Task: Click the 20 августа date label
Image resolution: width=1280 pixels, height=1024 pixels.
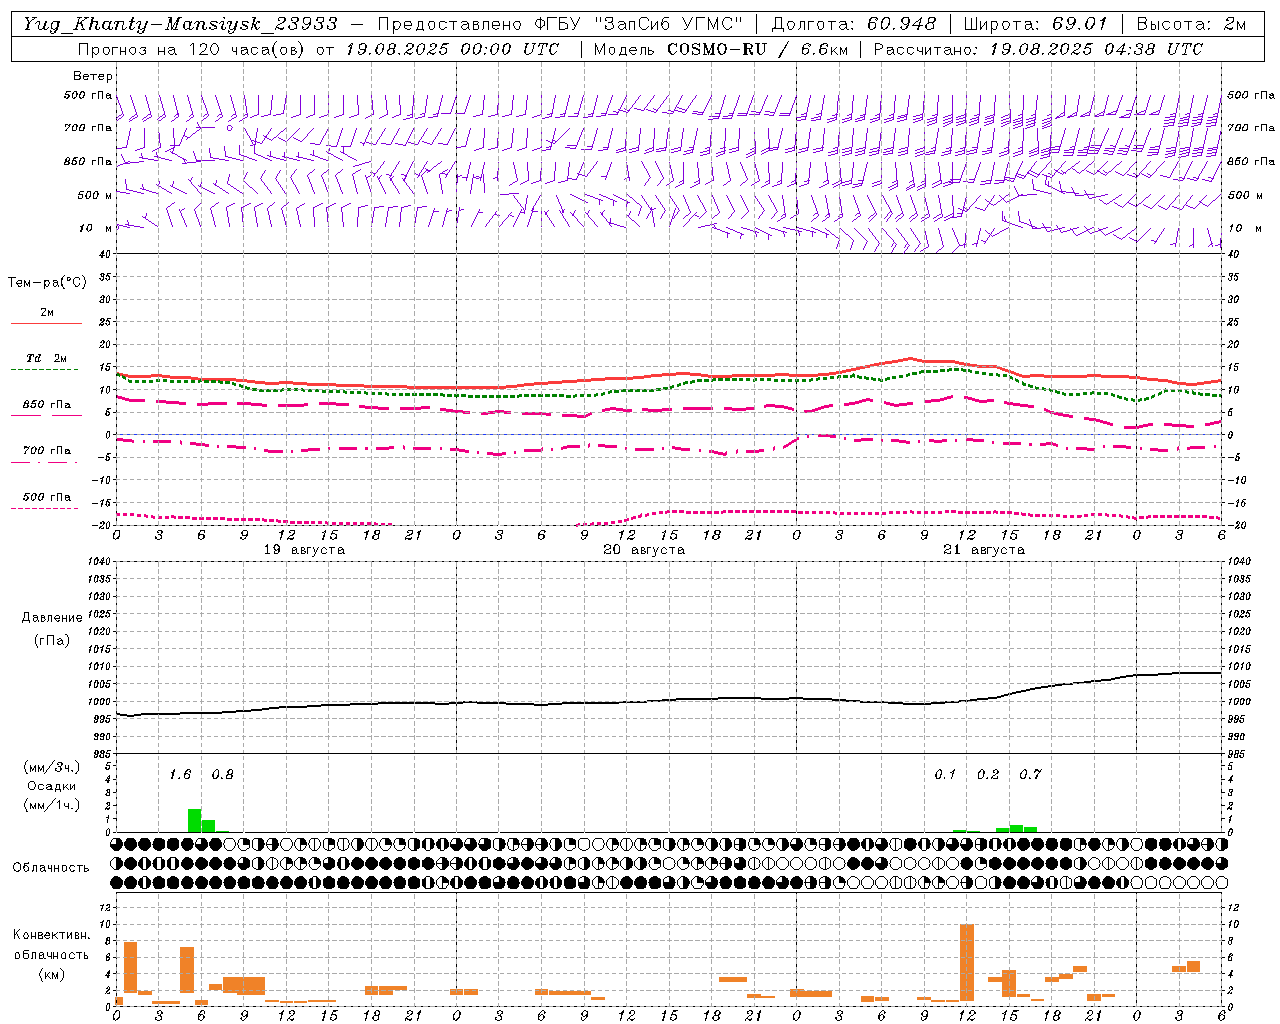Action: point(644,550)
